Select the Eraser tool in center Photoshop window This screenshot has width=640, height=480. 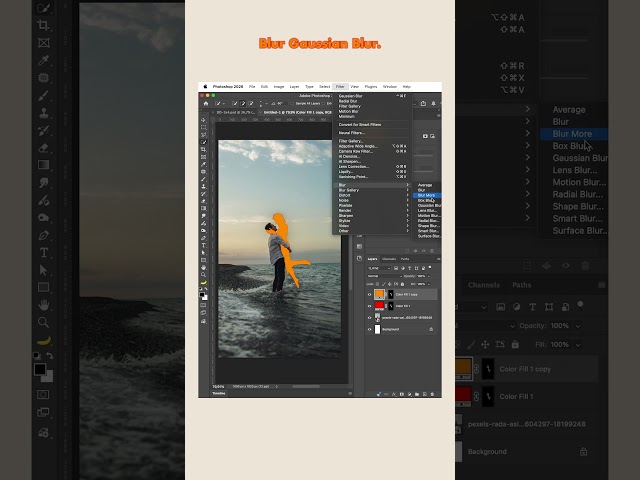[x=204, y=201]
